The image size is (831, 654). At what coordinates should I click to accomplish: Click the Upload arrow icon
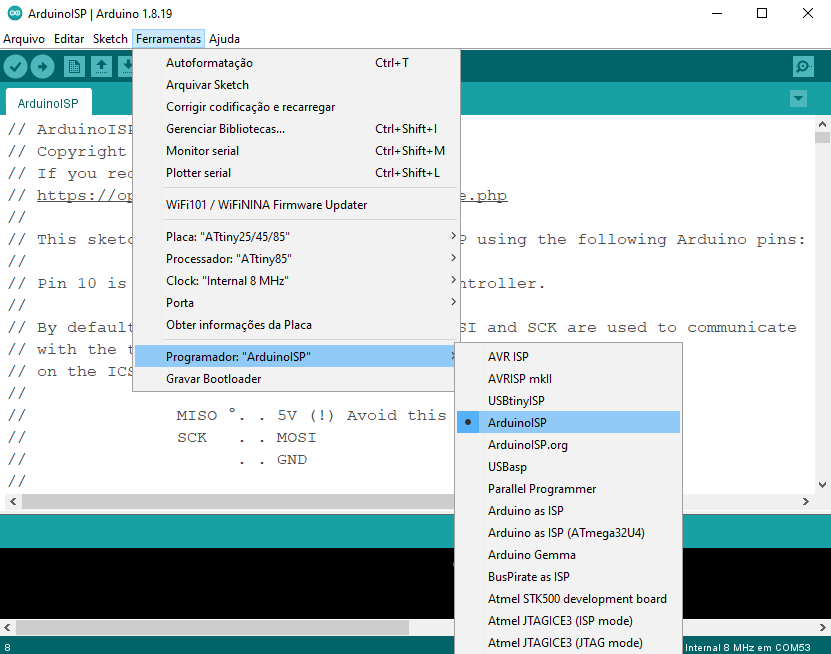(x=42, y=66)
